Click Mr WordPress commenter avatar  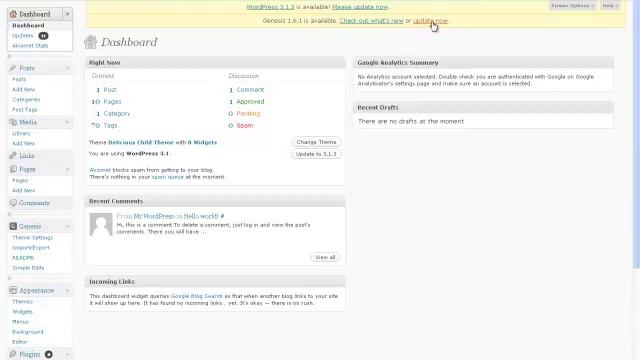coord(101,224)
